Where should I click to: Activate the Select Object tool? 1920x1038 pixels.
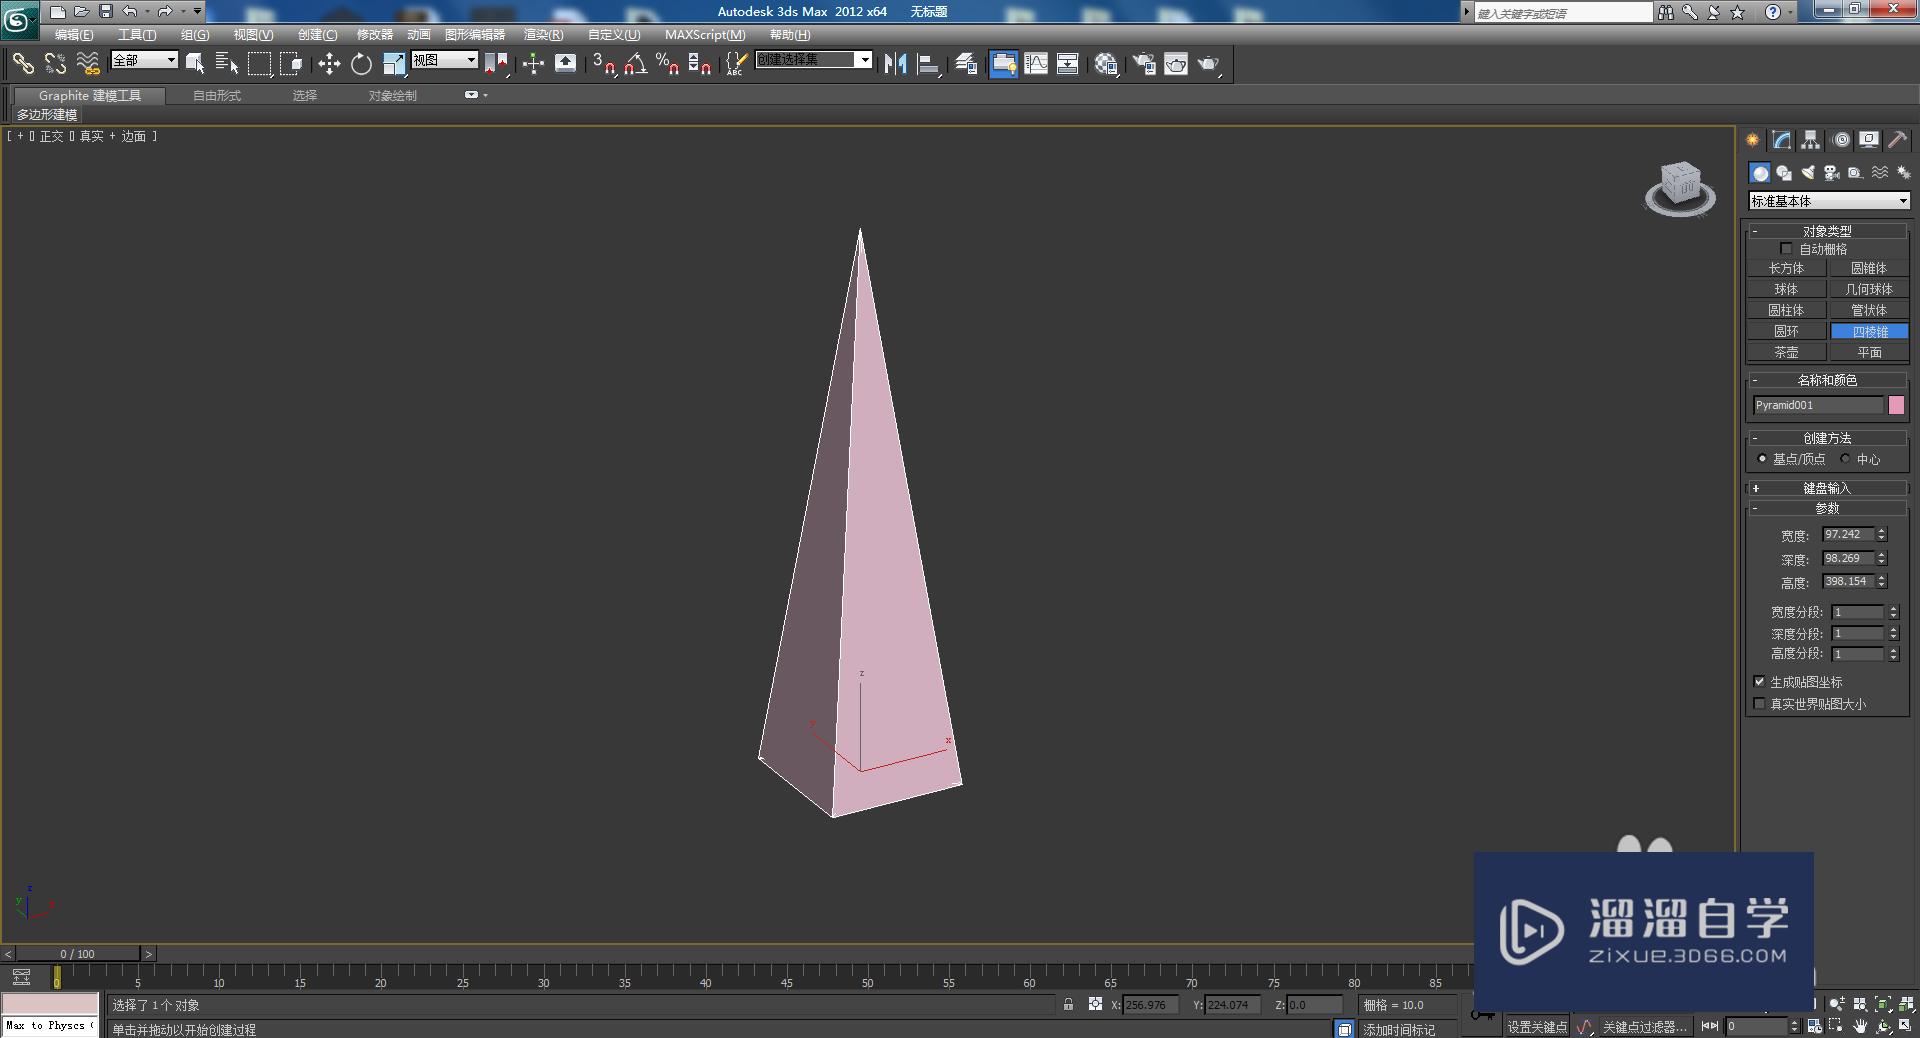click(x=195, y=64)
